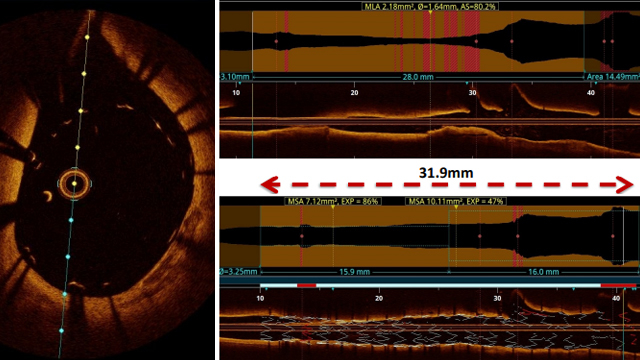Screen dimensions: 640x360
Task: Click left red segment on apposition bar
Action: point(306,285)
